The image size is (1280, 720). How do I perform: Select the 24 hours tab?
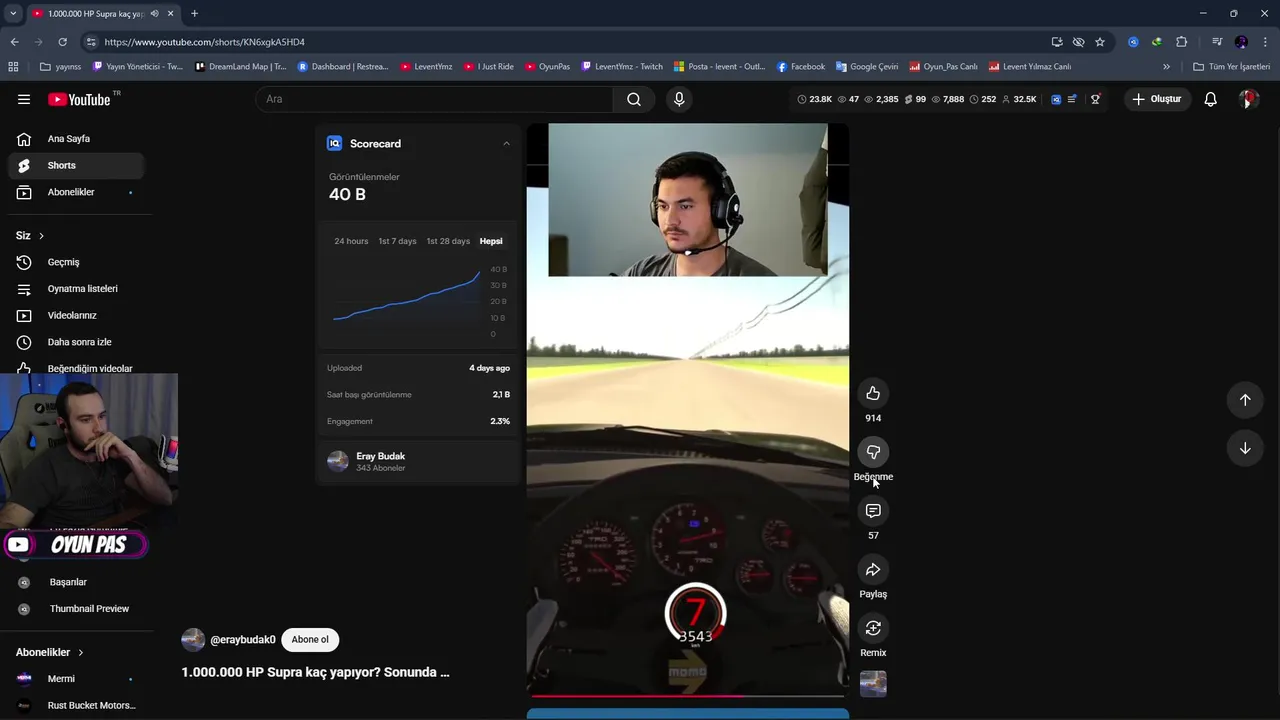(351, 241)
